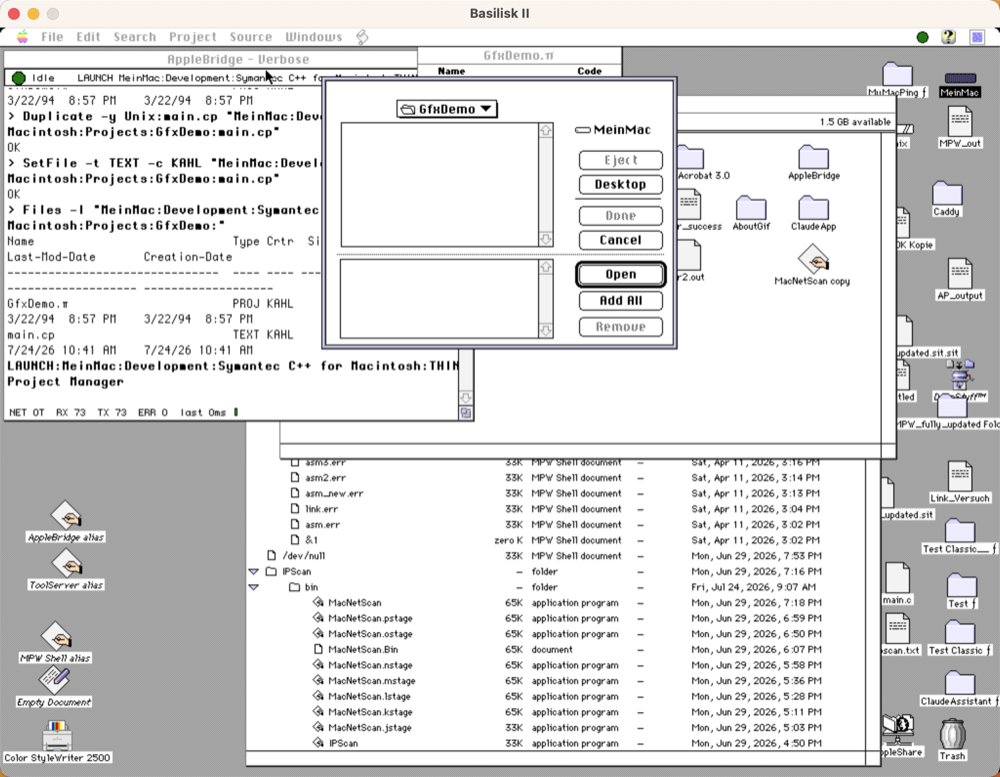Open the File menu

point(52,37)
